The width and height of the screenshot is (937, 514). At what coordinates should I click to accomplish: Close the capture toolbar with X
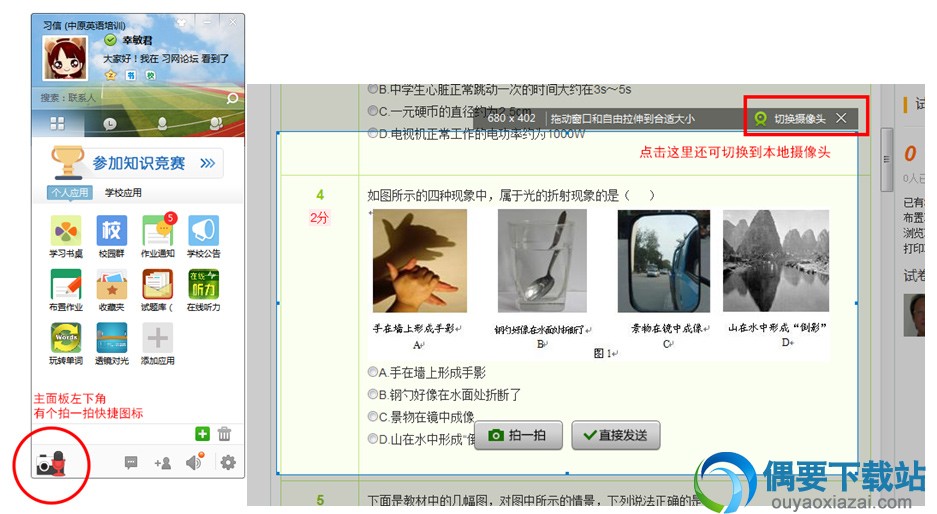pos(841,118)
